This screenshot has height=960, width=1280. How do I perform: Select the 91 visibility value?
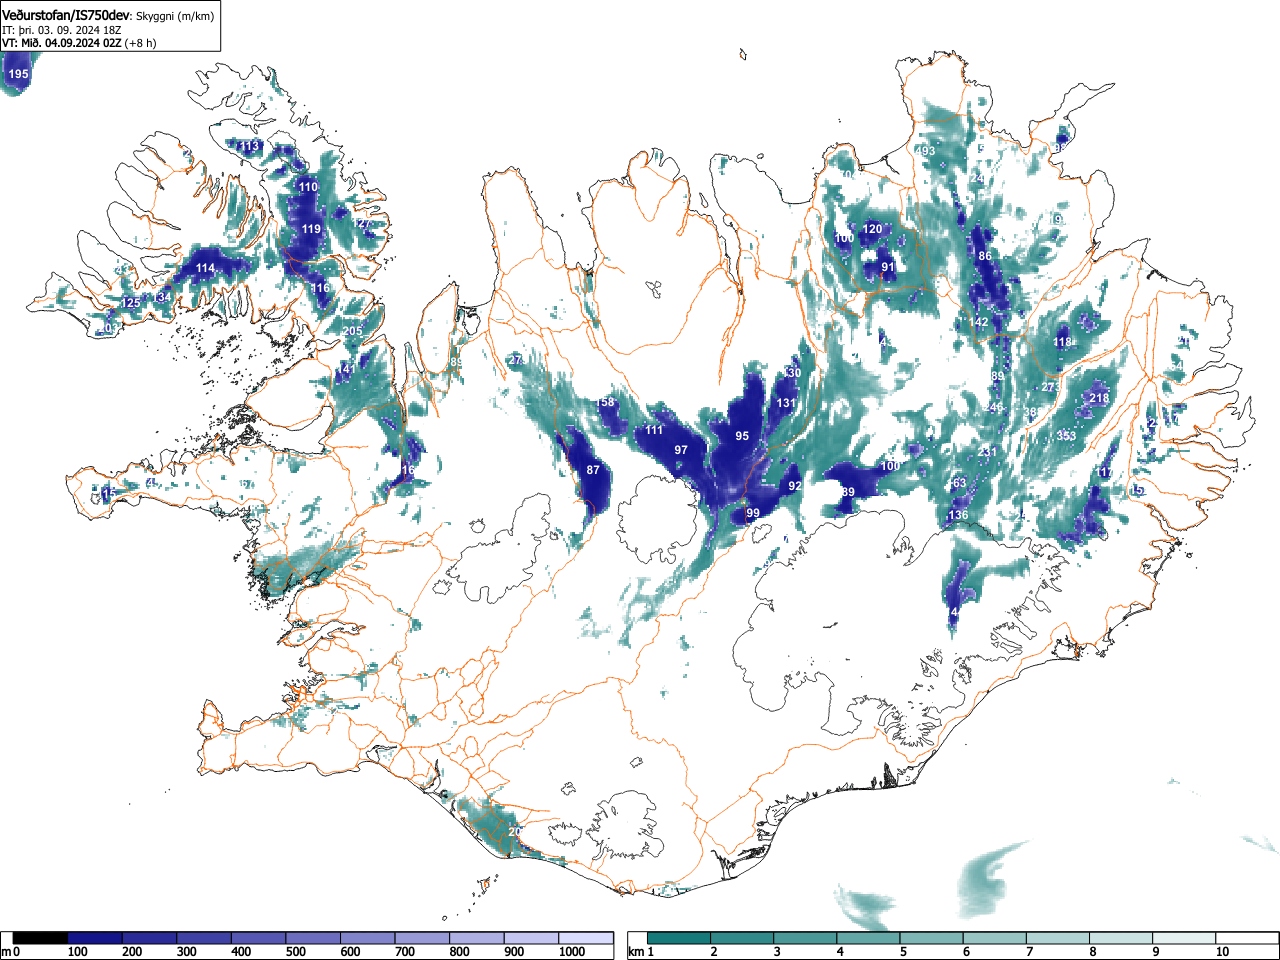coord(888,267)
